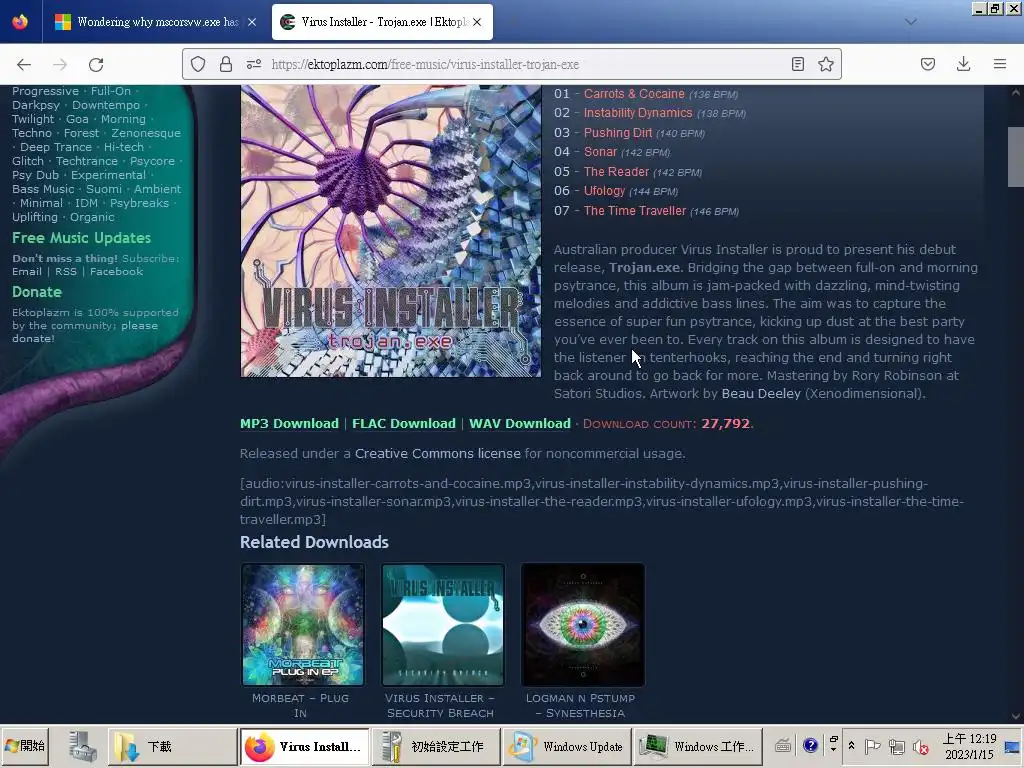Open track The Time Traveller
Screen dimensions: 1024x768
(x=635, y=211)
